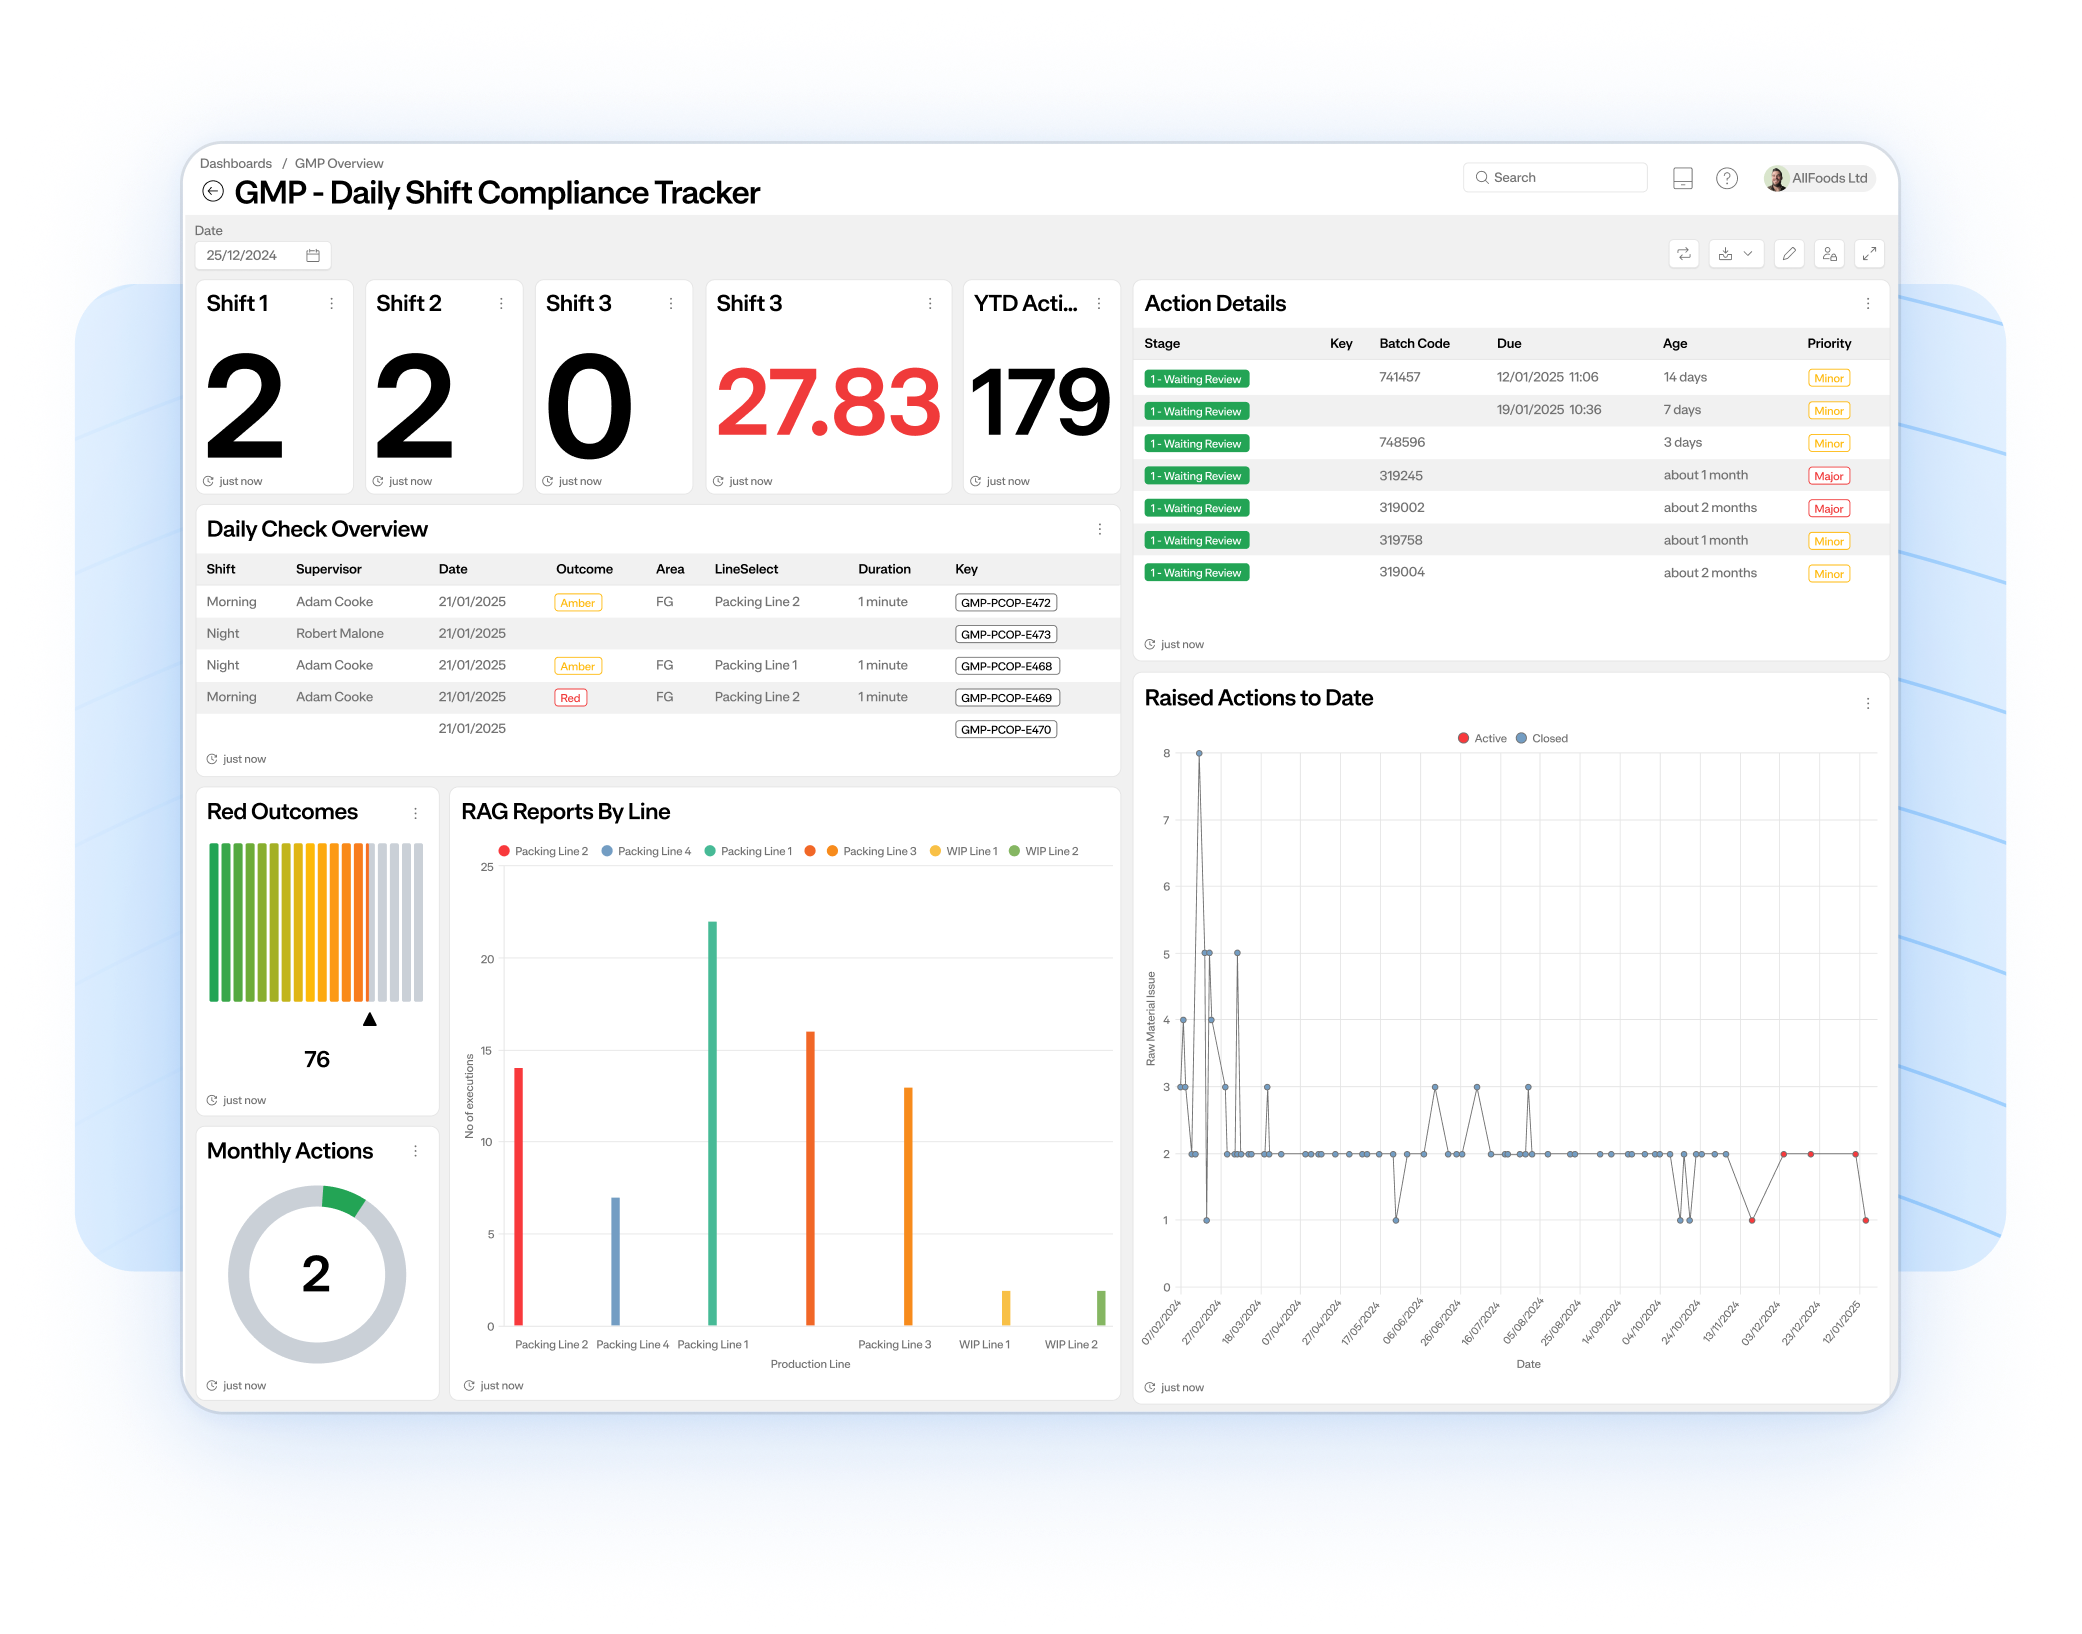Image resolution: width=2082 pixels, height=1634 pixels.
Task: Click the back arrow beside dashboard title
Action: pos(212,191)
